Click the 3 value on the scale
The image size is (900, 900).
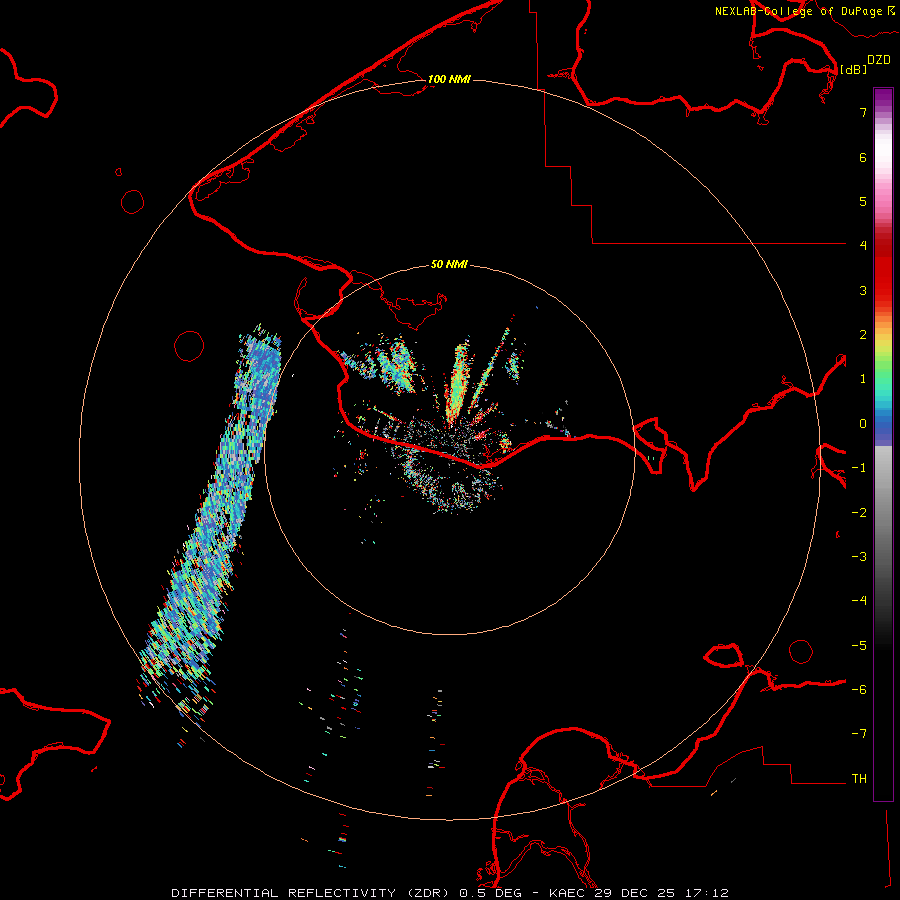click(x=863, y=290)
